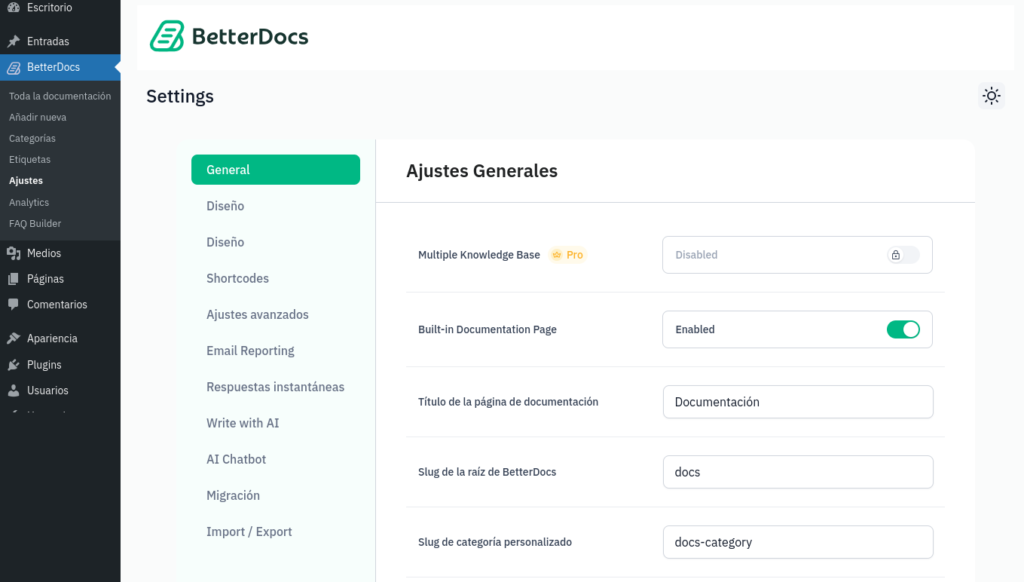Open Analytics submenu link
1024x582 pixels.
click(x=29, y=202)
